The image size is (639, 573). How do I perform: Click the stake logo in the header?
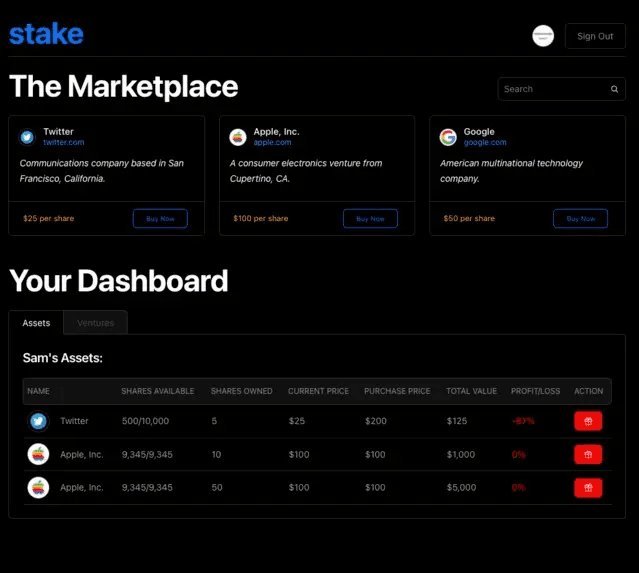pos(46,34)
